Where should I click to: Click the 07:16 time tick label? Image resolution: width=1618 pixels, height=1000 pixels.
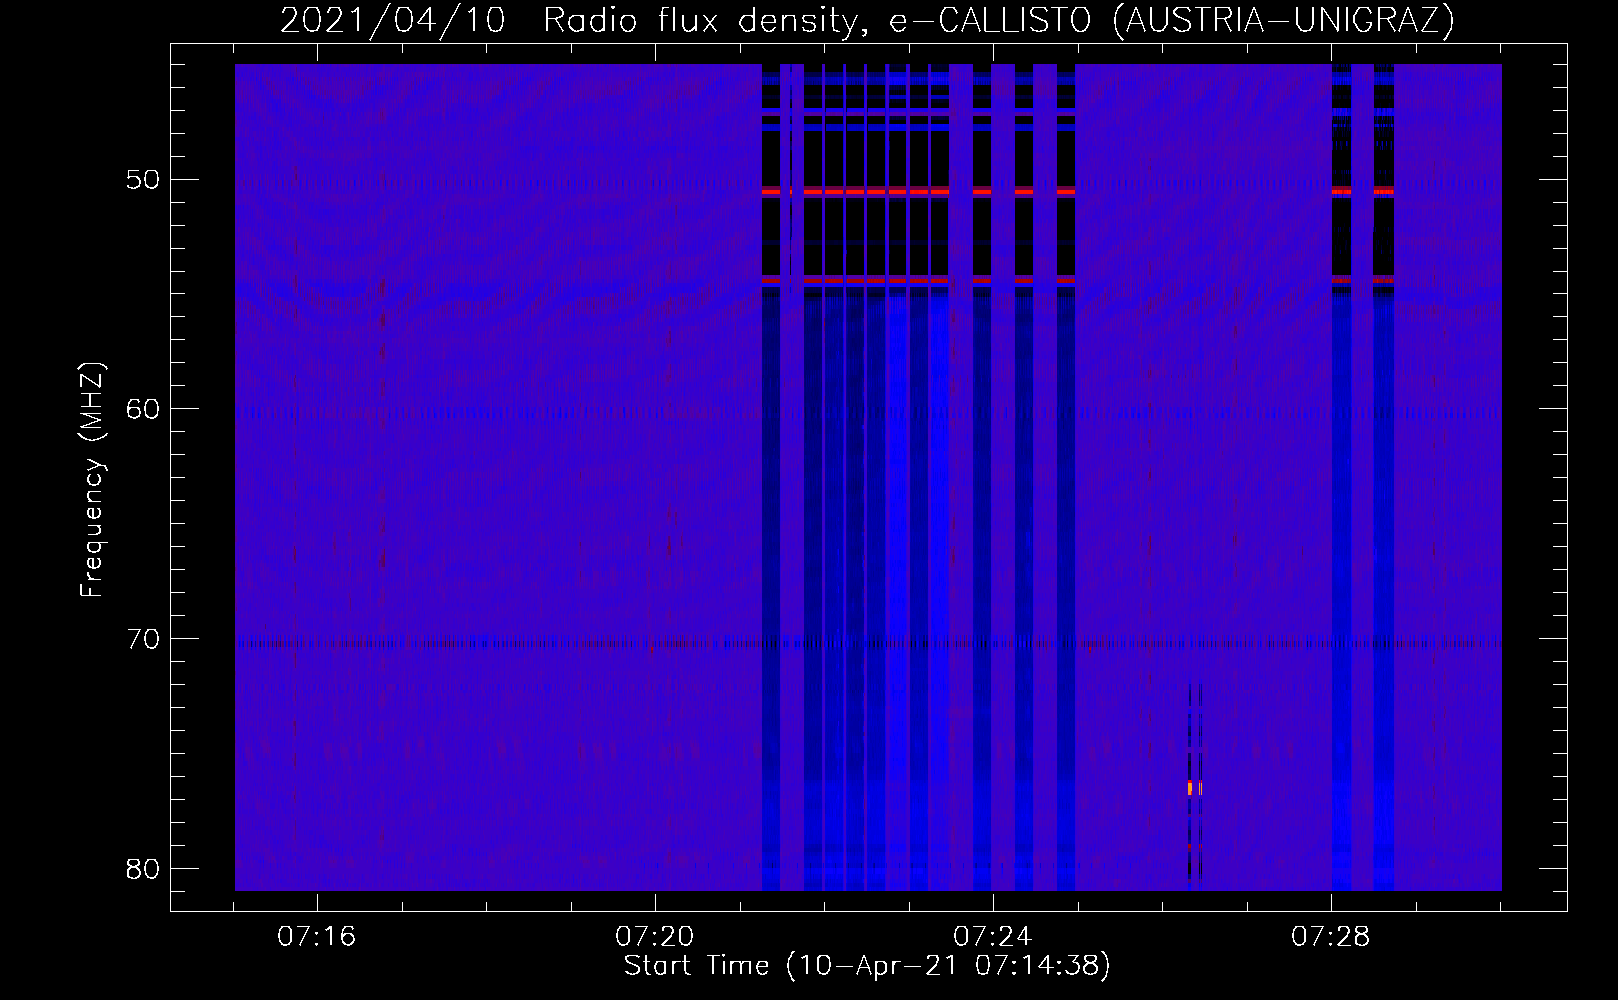[x=317, y=936]
